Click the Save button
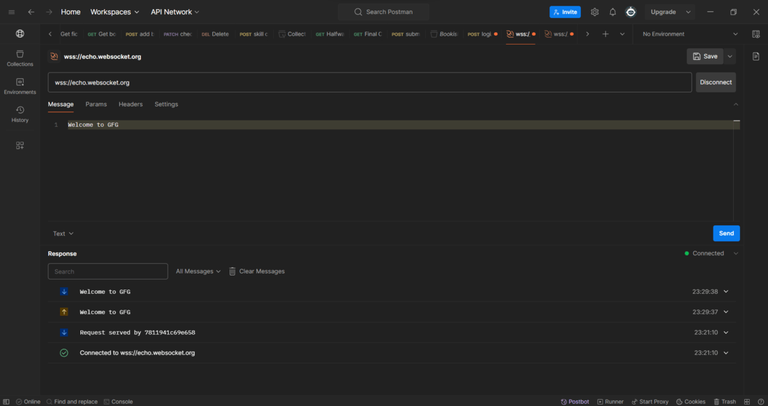 [x=705, y=56]
